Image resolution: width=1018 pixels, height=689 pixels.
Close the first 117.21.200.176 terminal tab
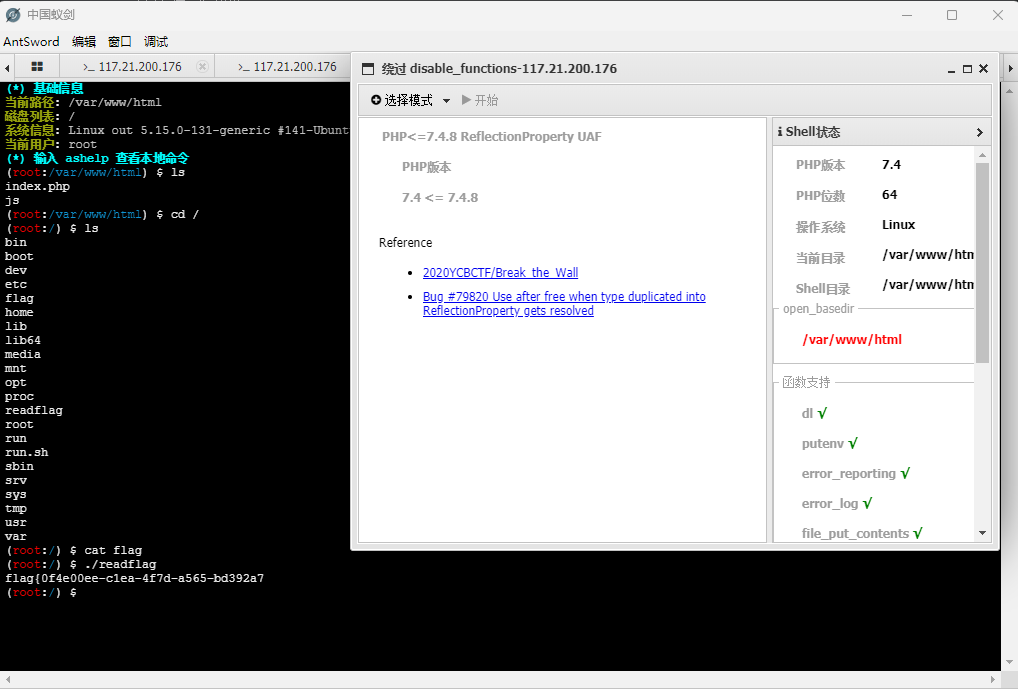coord(202,67)
